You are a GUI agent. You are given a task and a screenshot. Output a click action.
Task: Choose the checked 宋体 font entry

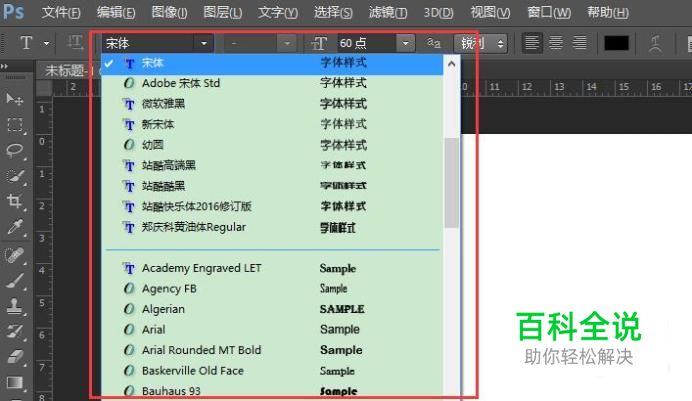pos(272,64)
